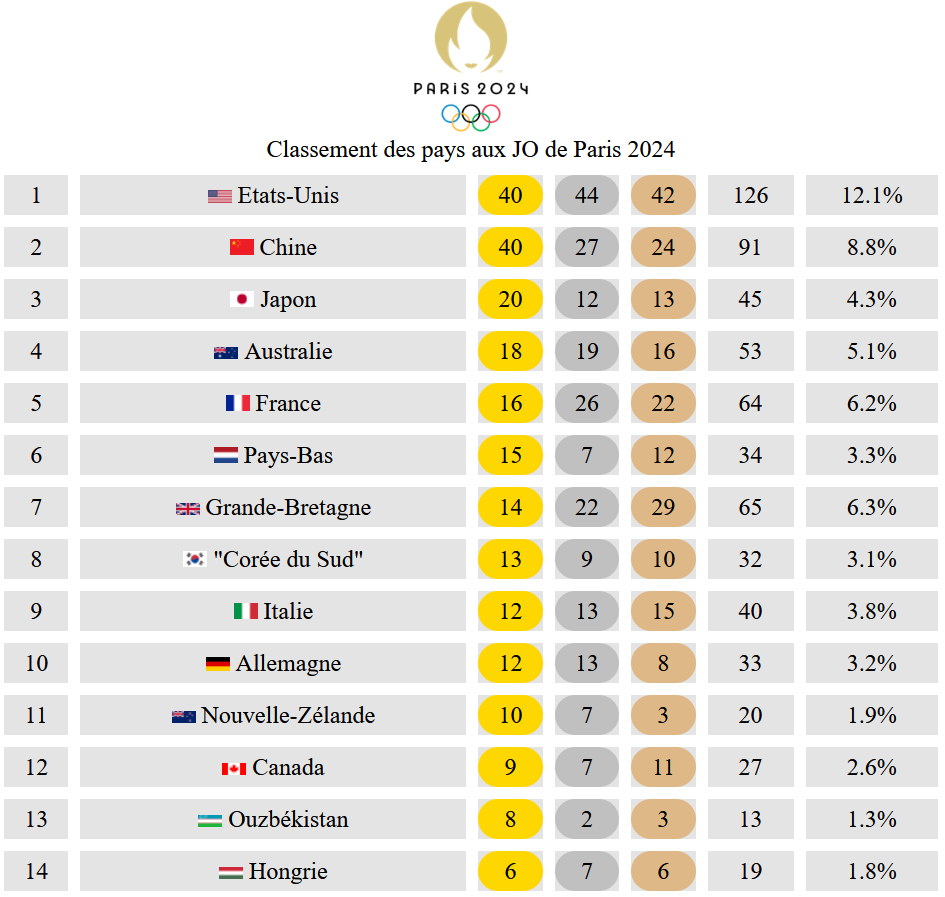Click the Nouvelle-Zélande country name
Image resolution: width=945 pixels, height=897 pixels.
(x=288, y=715)
